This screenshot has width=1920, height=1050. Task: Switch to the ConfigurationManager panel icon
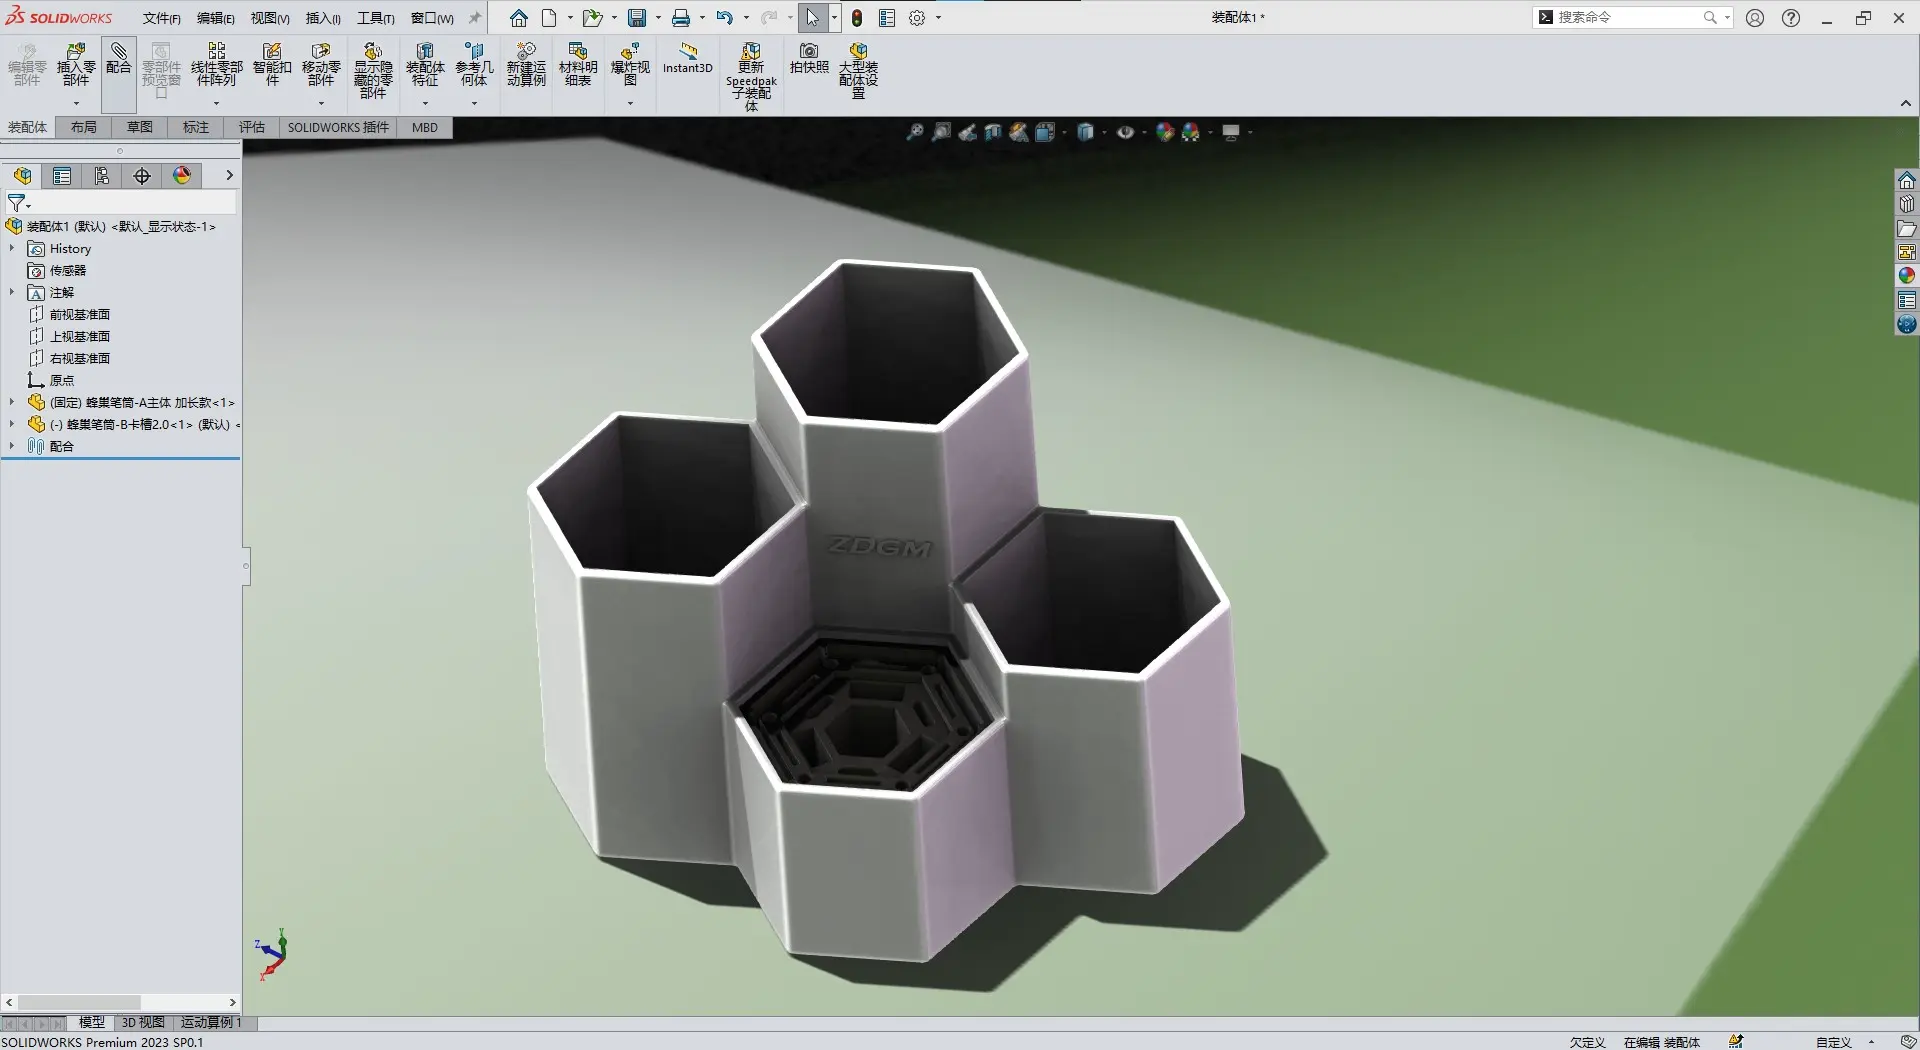[102, 176]
